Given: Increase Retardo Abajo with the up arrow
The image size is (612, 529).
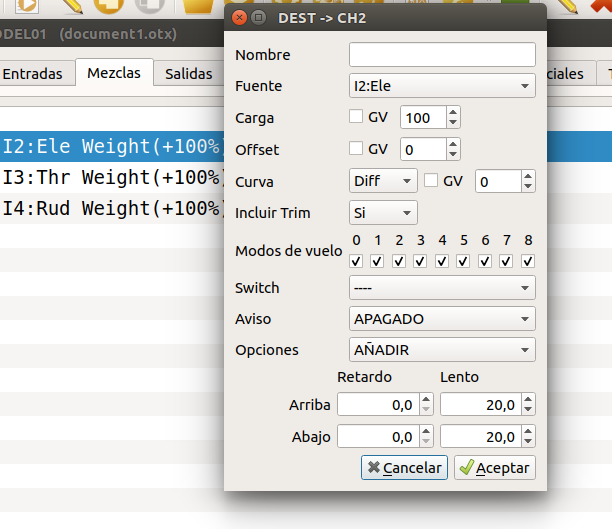Looking at the screenshot, I should click(x=426, y=431).
